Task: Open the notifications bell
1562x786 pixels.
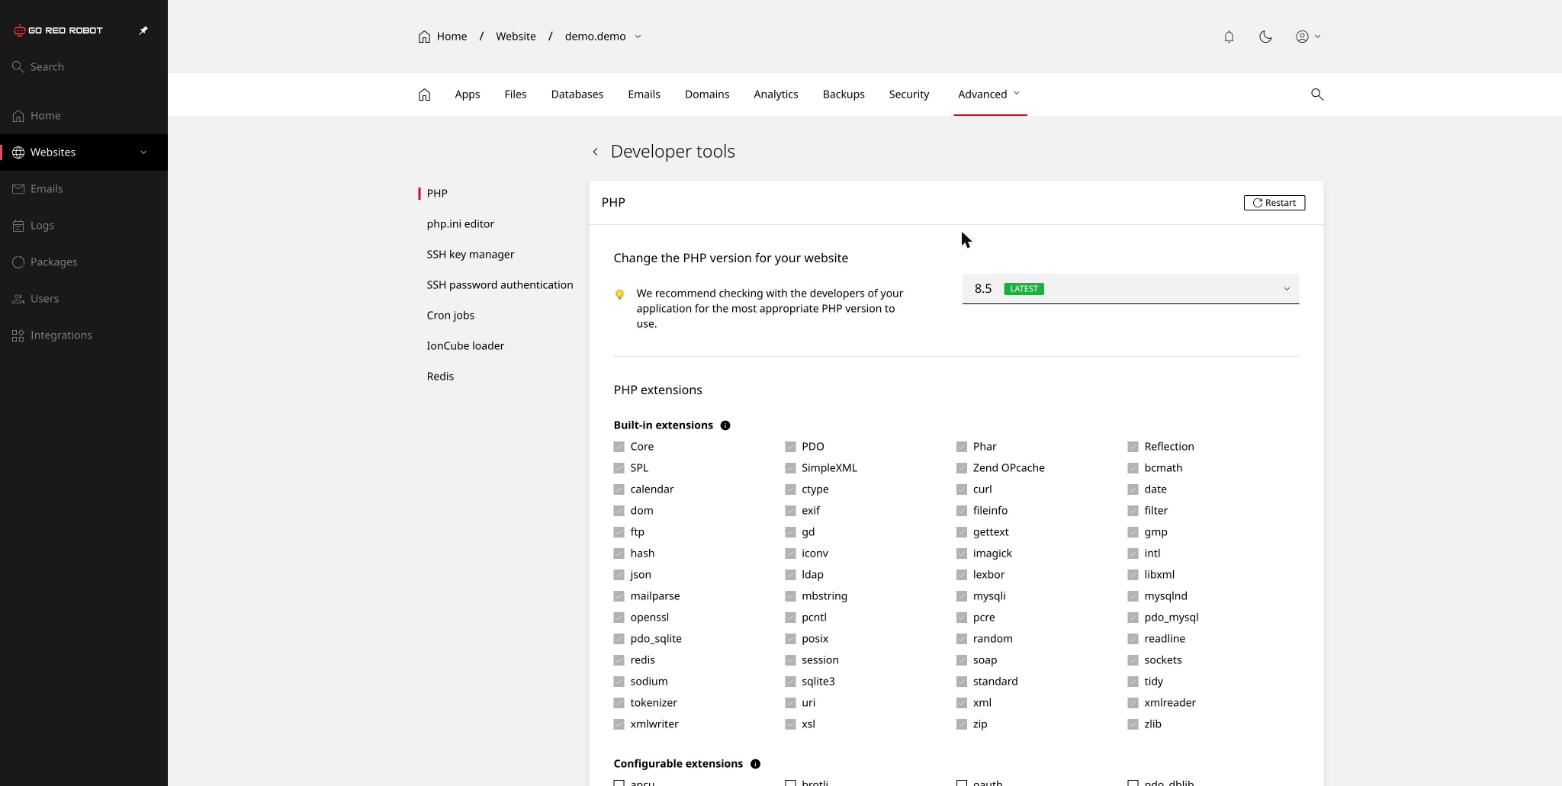Action: pyautogui.click(x=1229, y=36)
